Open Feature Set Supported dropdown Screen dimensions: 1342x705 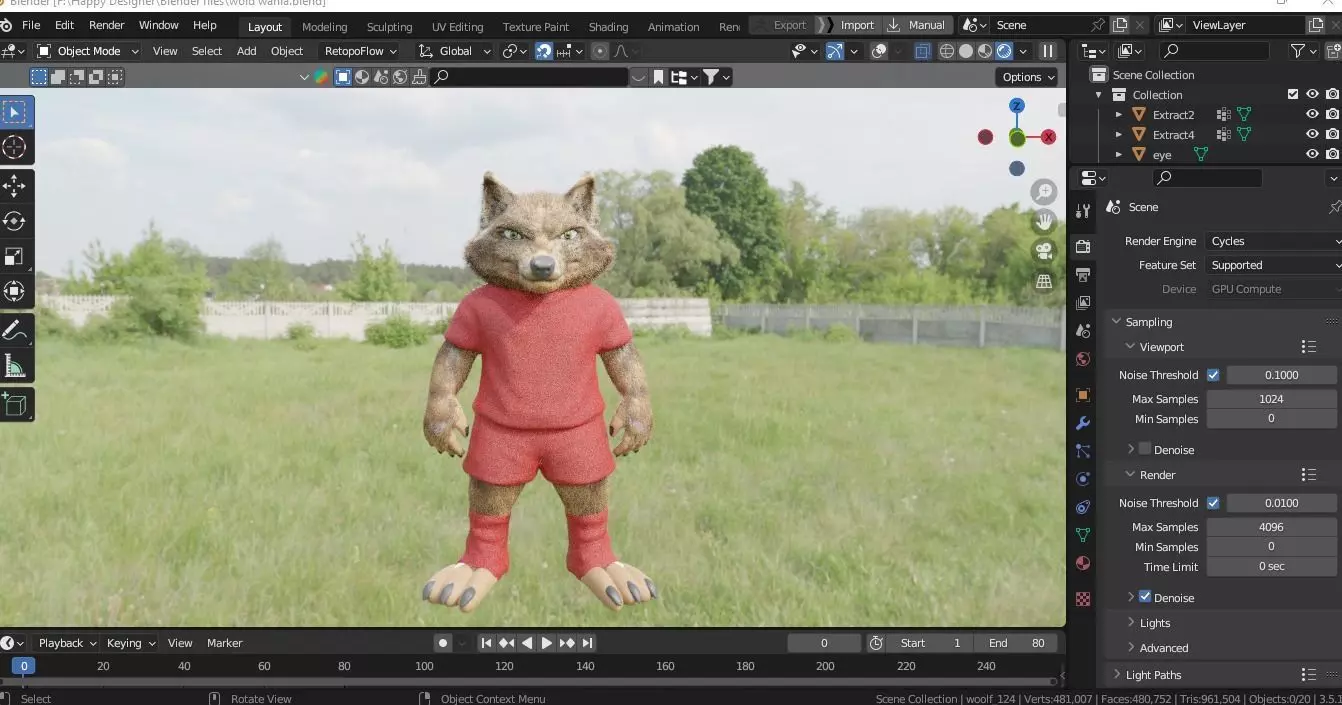tap(1273, 265)
